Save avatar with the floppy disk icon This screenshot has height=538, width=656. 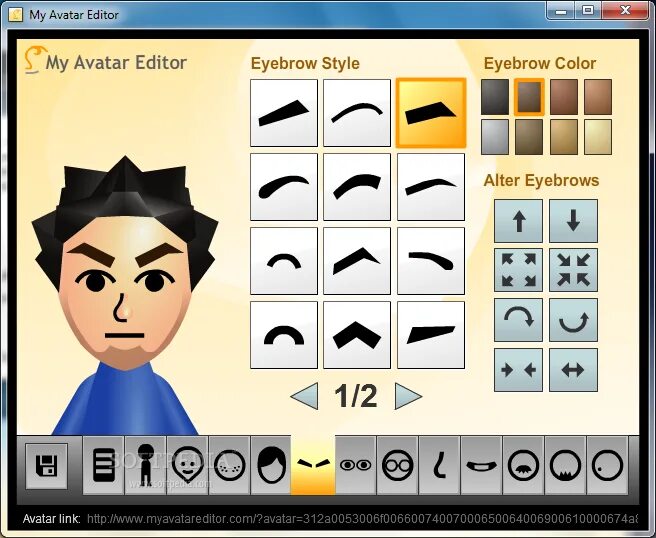click(x=46, y=466)
